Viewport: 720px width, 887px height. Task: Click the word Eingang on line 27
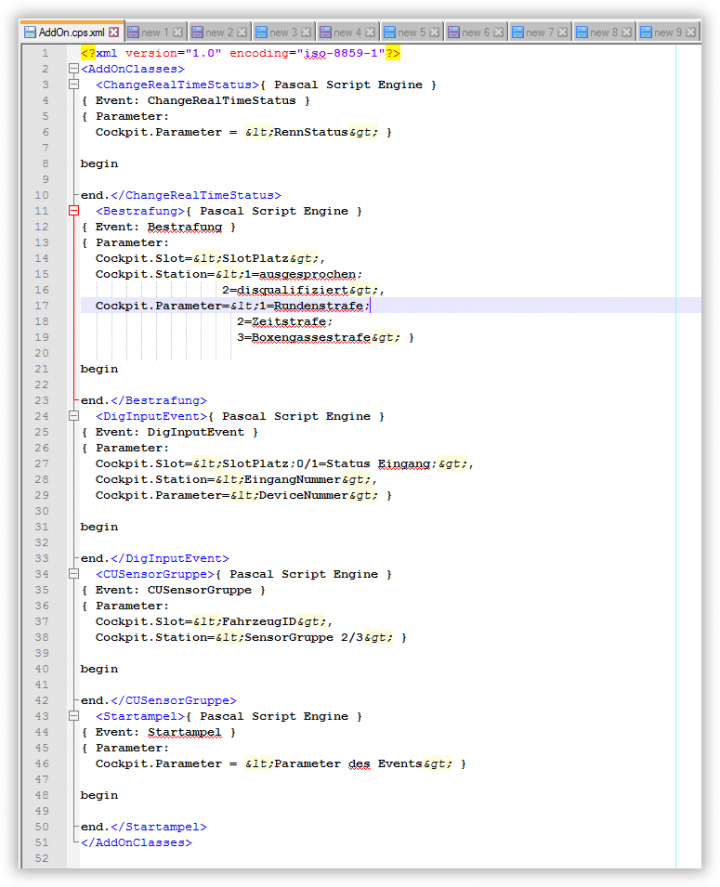(404, 464)
